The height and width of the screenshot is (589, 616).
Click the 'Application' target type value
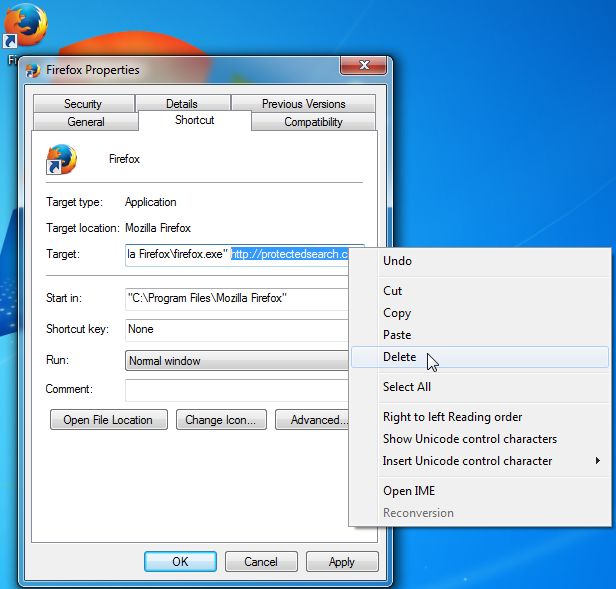click(x=150, y=202)
